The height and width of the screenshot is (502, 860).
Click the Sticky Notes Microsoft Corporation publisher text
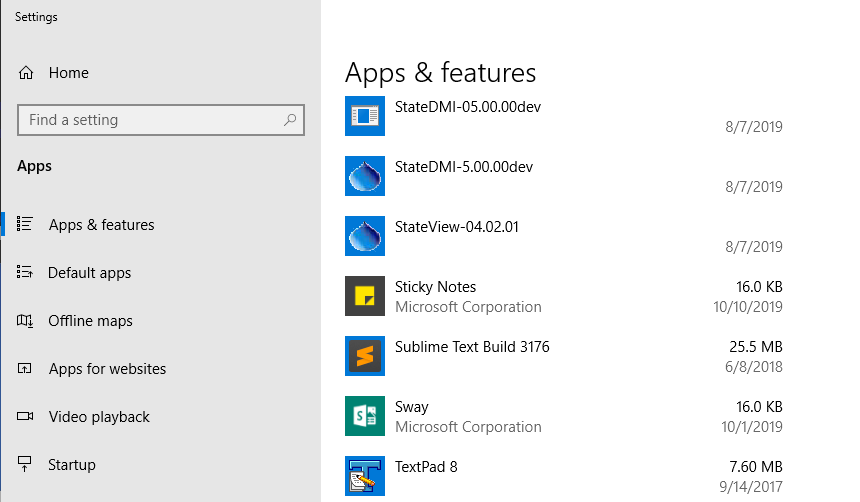tap(468, 307)
